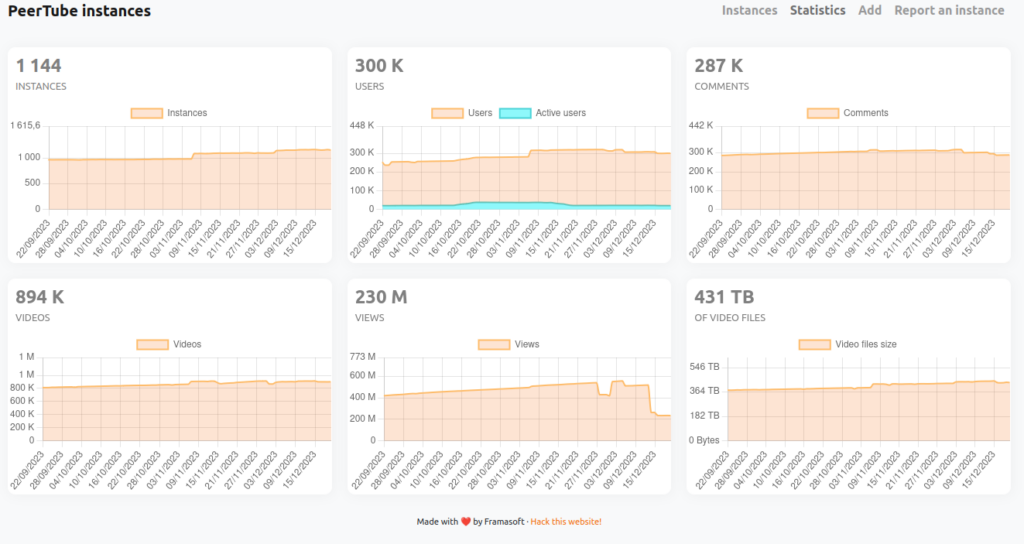Viewport: 1024px width, 544px height.
Task: Click the 287 K comments count
Action: (718, 66)
